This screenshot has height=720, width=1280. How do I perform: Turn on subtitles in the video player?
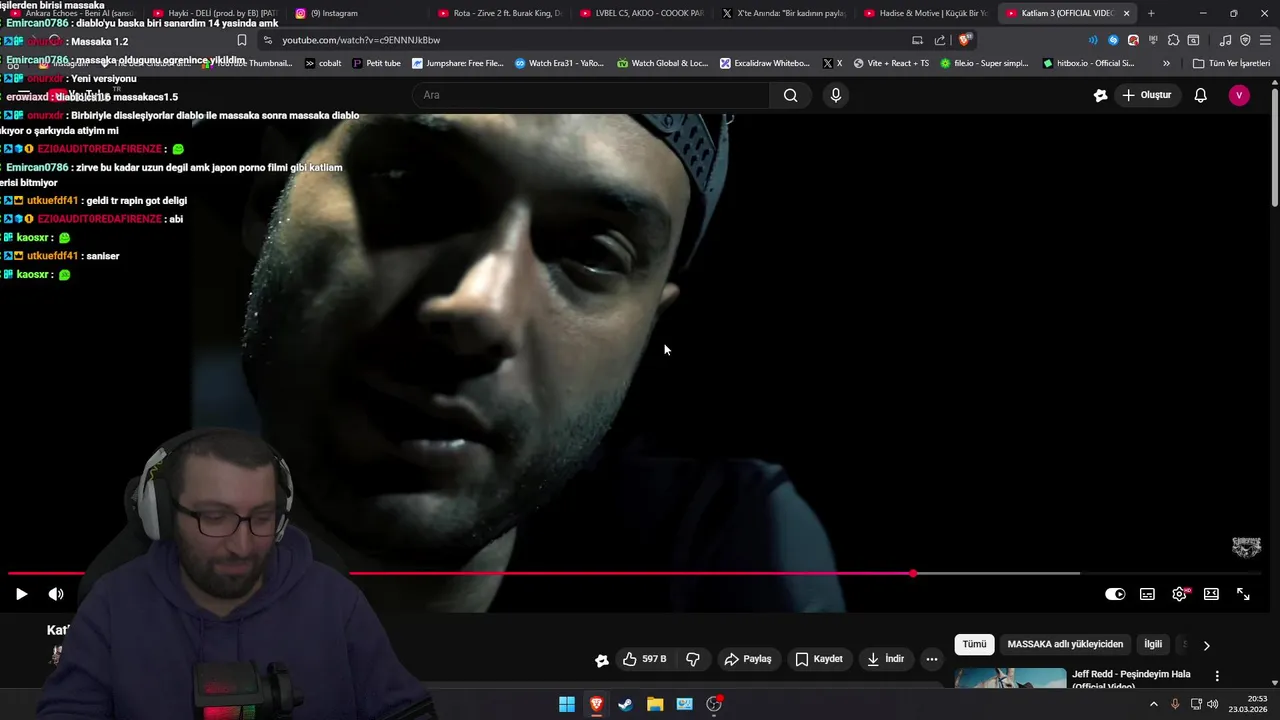[1147, 594]
